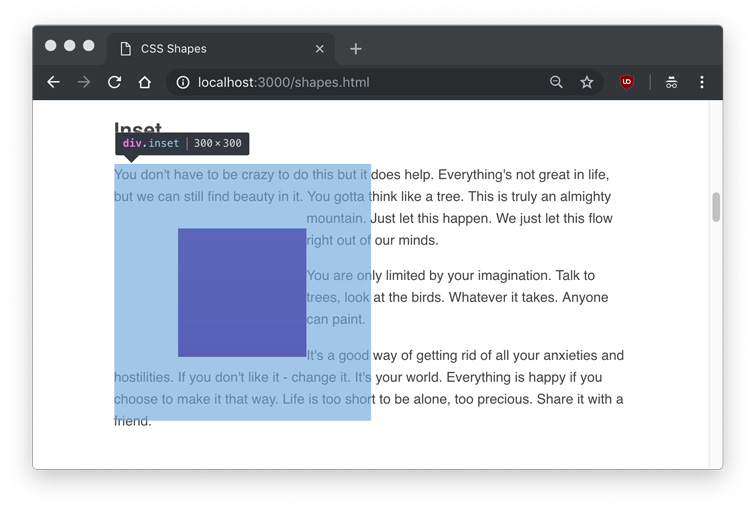This screenshot has width=755, height=509.
Task: Open the uBlock Origin extension
Action: click(x=627, y=82)
